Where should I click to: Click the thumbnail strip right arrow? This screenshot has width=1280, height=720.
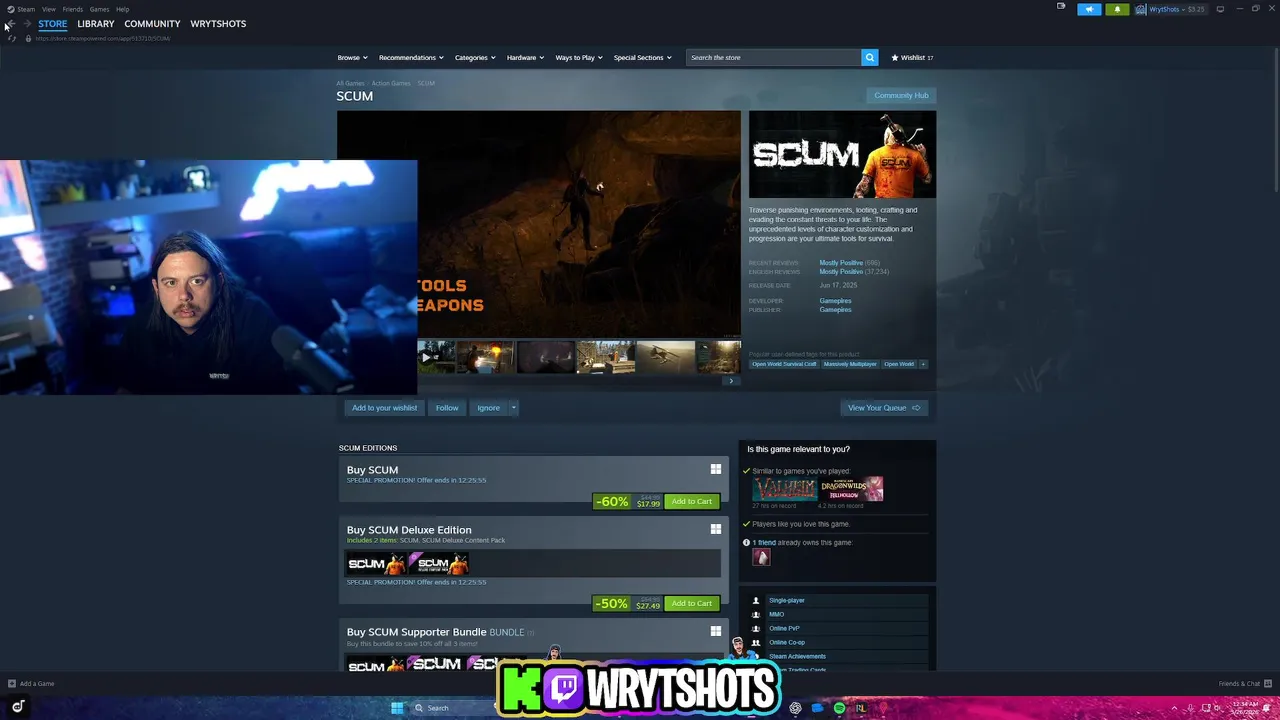coord(731,380)
